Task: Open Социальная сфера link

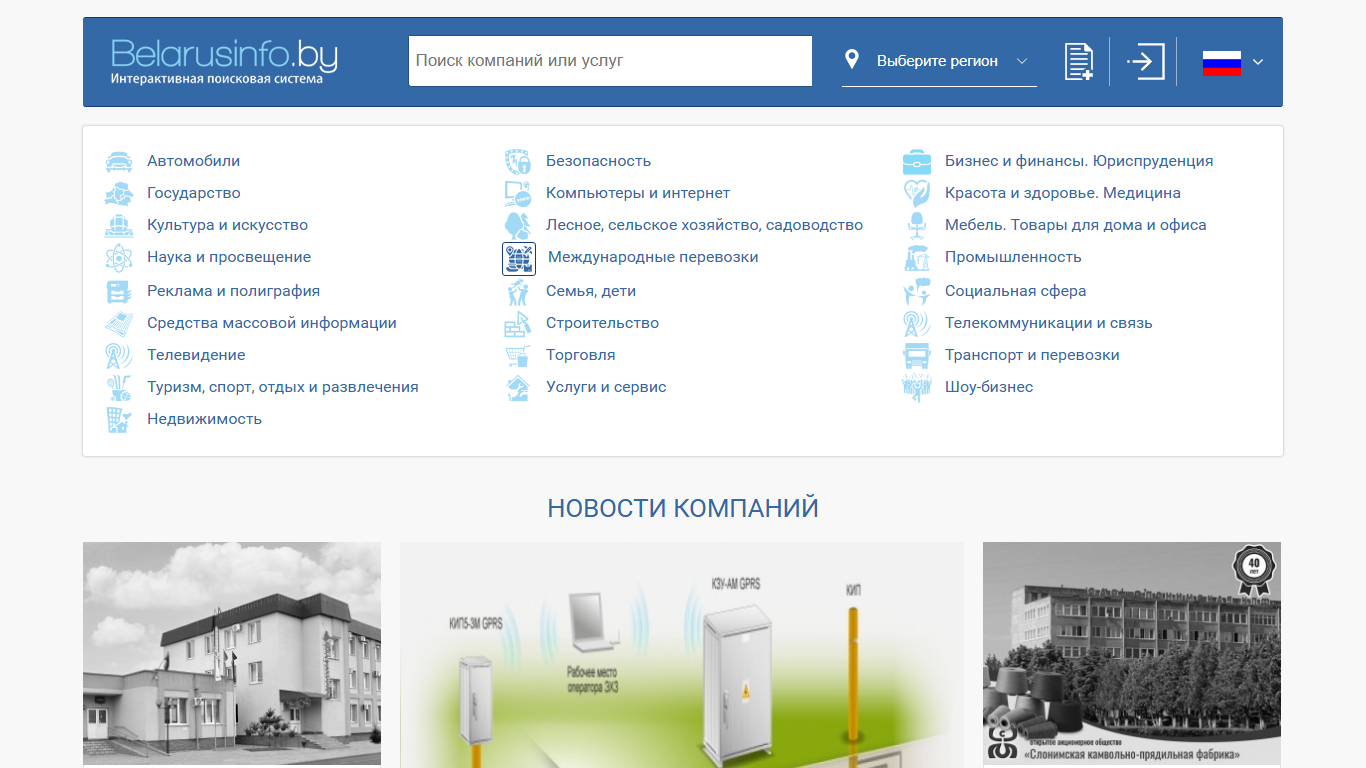Action: (1015, 291)
